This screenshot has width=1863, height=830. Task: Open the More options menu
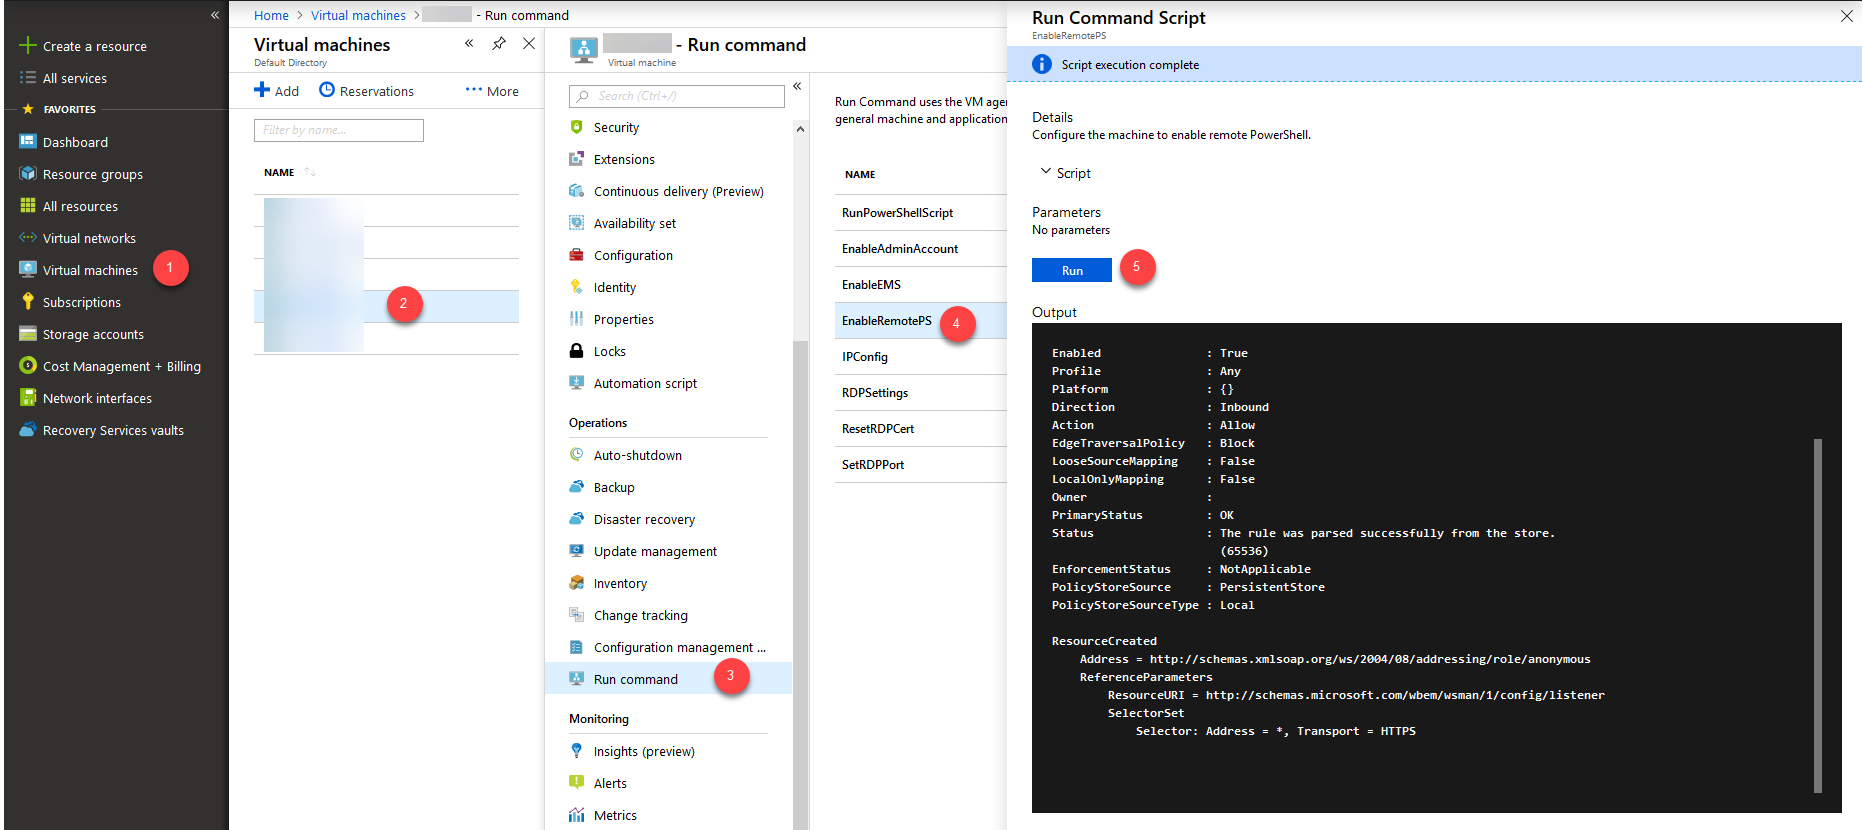click(x=492, y=91)
